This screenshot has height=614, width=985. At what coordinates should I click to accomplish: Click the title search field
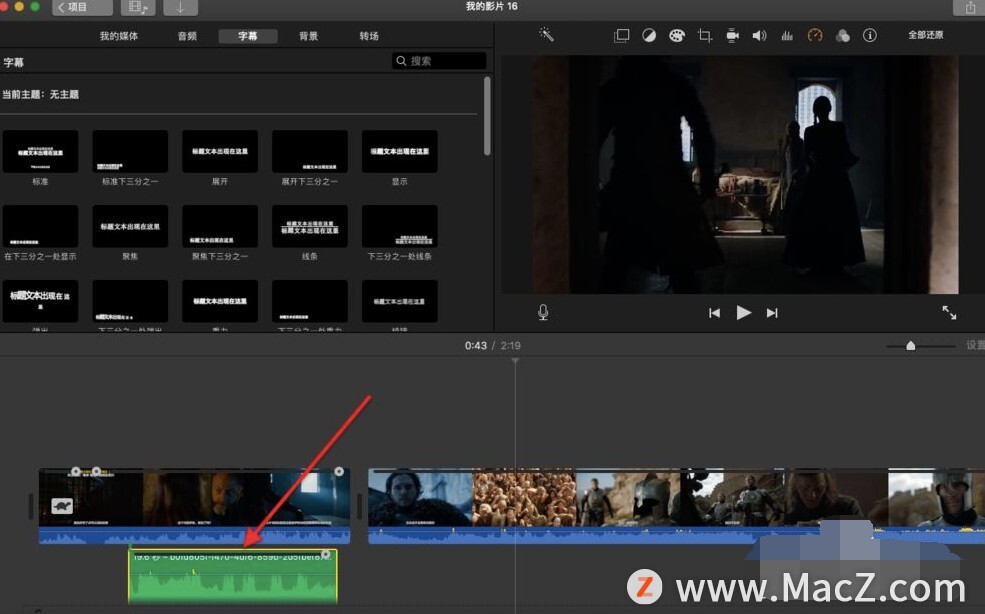click(x=438, y=60)
